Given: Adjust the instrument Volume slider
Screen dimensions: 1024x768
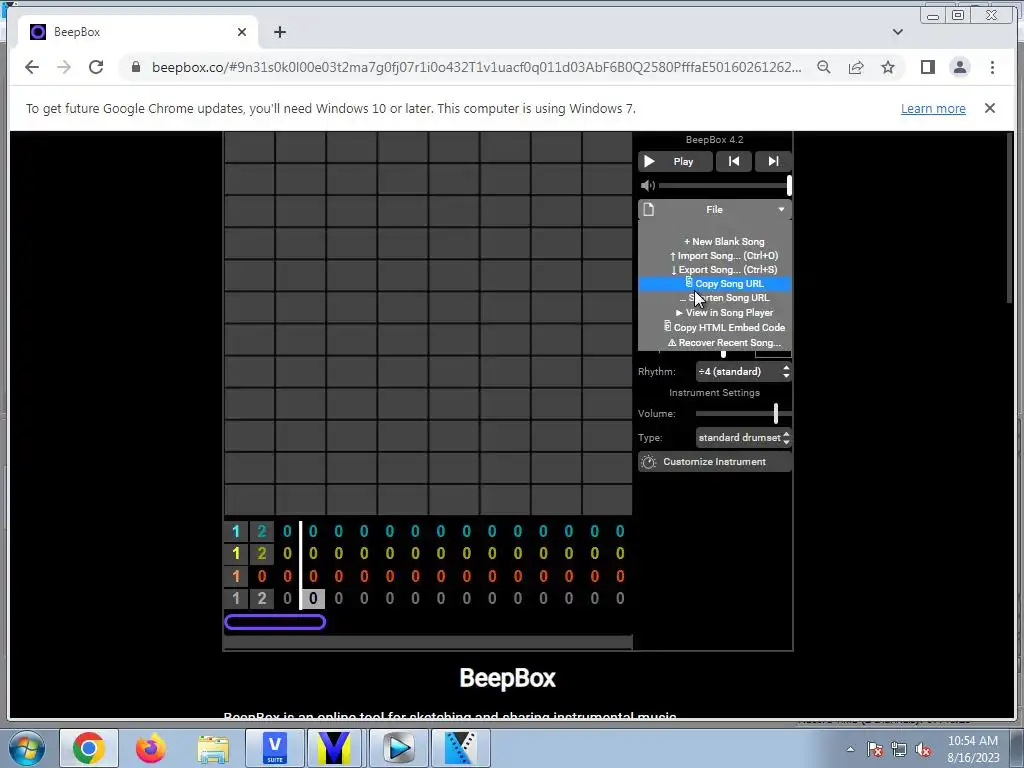Looking at the screenshot, I should pyautogui.click(x=744, y=413).
